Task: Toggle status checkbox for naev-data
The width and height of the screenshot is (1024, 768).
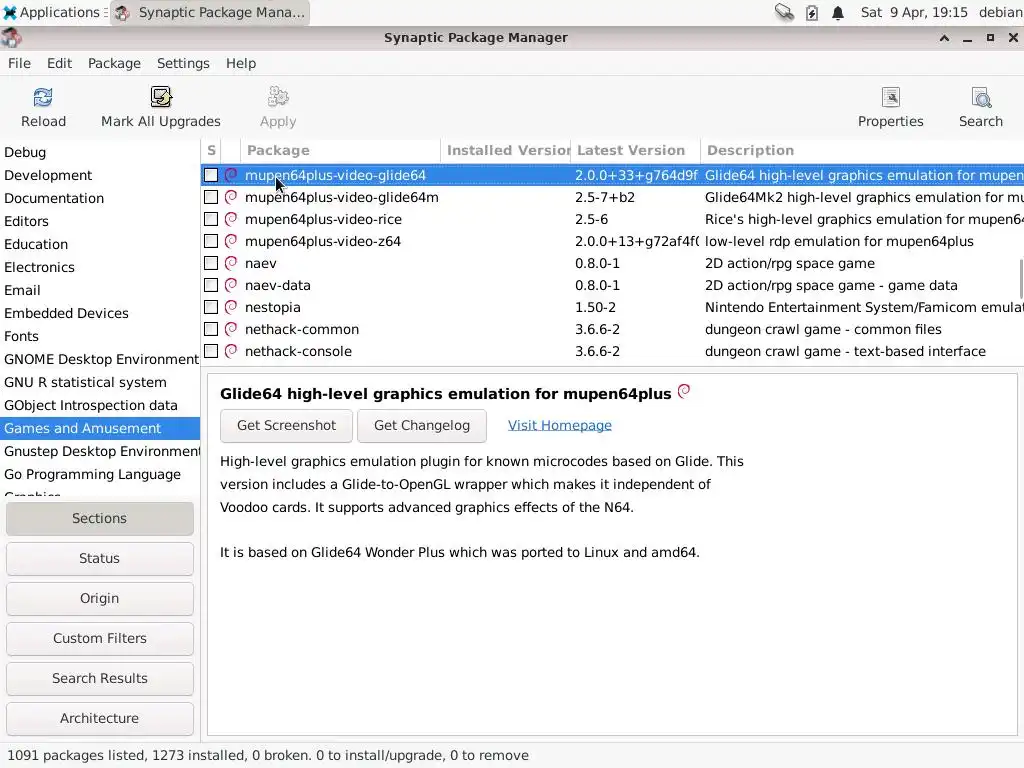Action: 211,285
